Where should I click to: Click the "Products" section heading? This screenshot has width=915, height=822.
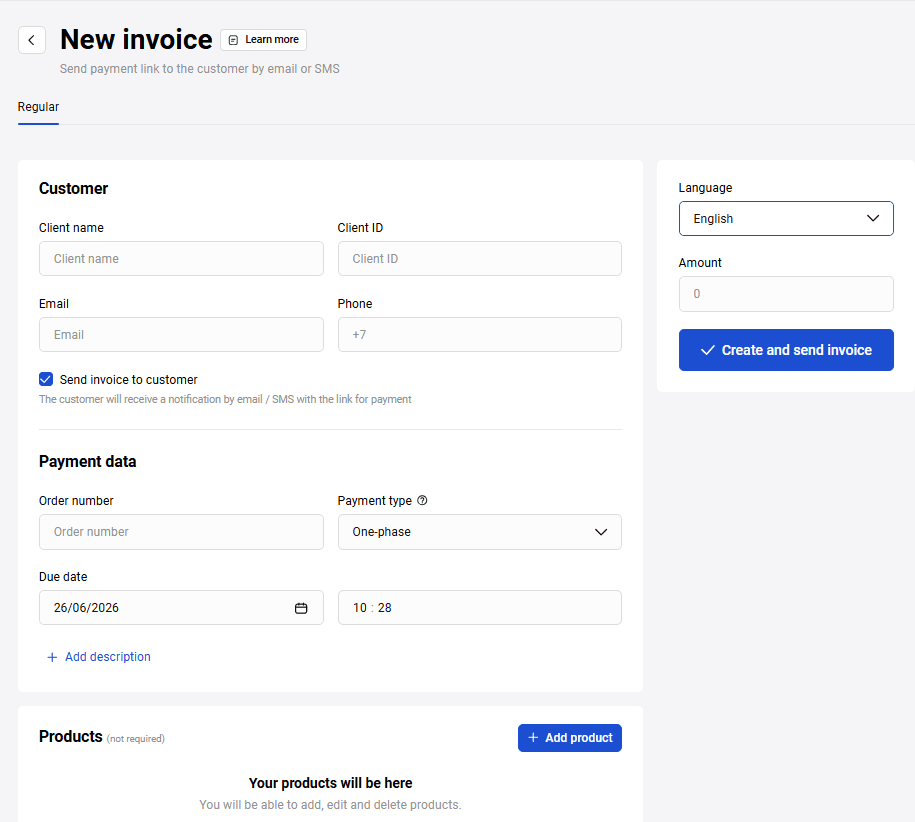[x=71, y=736]
